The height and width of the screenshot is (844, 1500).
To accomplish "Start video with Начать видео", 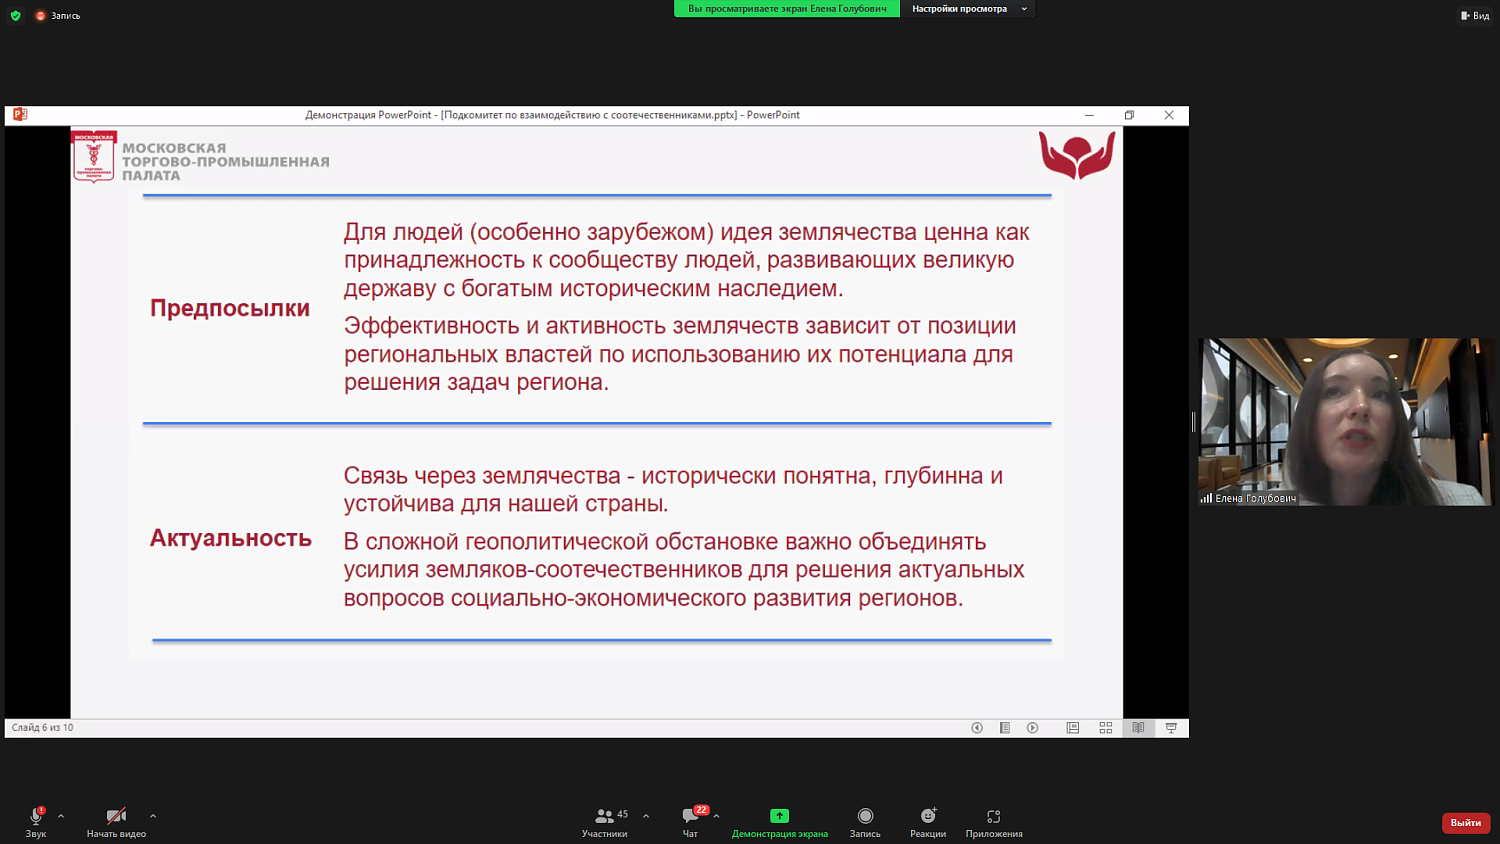I will point(115,822).
